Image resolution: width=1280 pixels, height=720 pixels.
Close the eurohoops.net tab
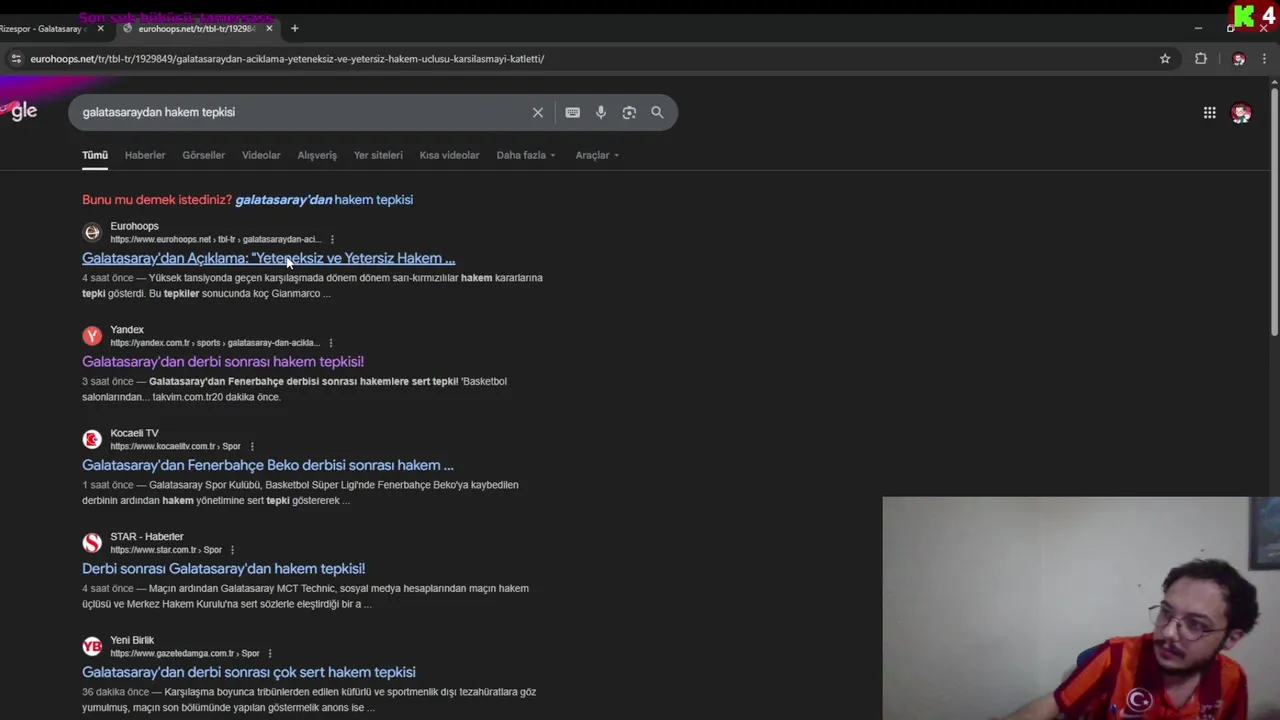point(269,28)
